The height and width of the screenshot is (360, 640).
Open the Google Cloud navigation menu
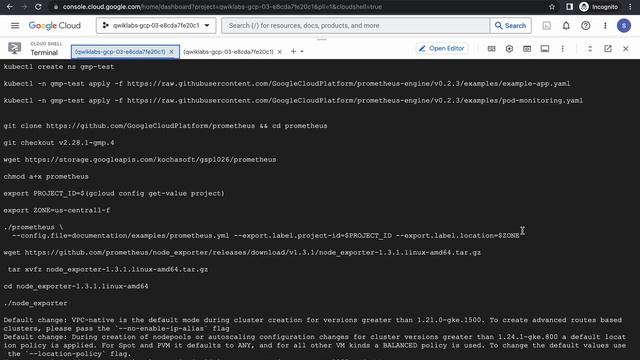[15, 25]
